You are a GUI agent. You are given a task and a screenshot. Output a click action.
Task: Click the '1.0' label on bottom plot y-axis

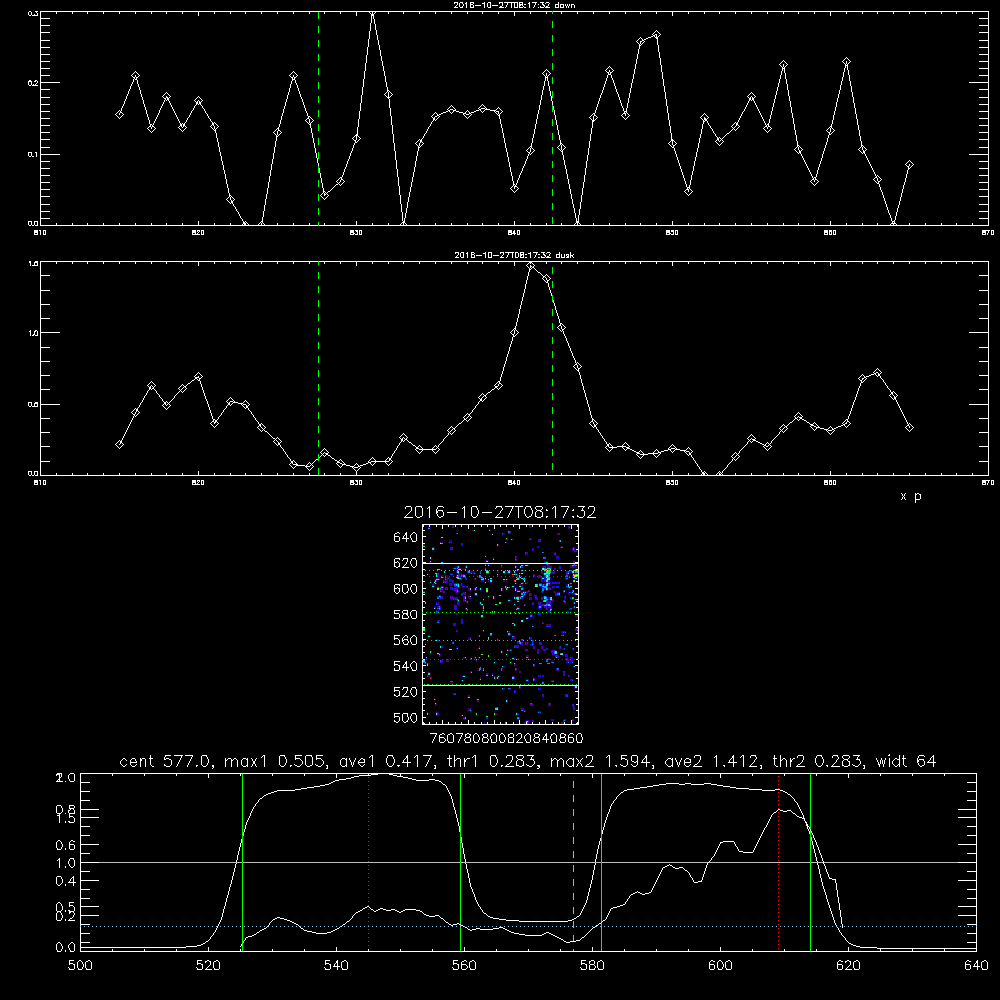pos(66,863)
